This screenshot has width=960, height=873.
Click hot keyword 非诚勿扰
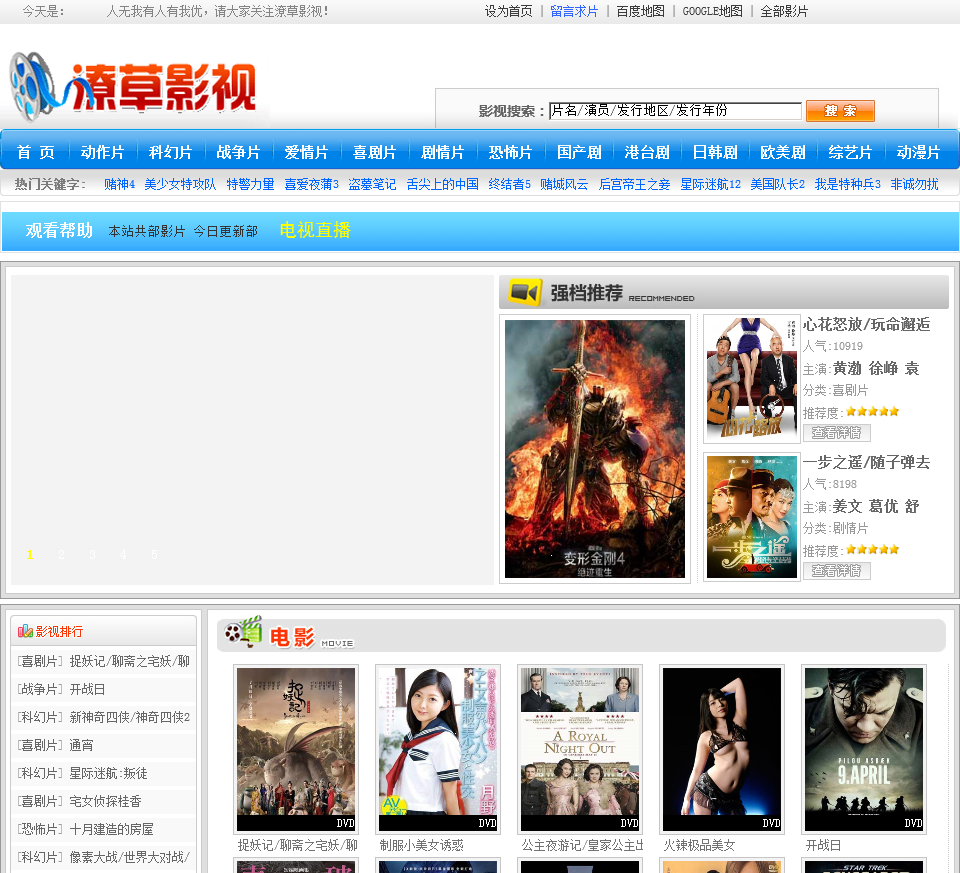pos(914,184)
